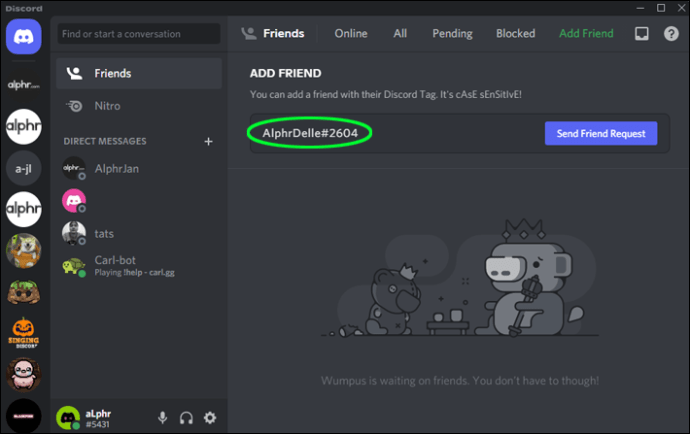Open the inbox icon in header
The image size is (690, 434).
(x=642, y=33)
